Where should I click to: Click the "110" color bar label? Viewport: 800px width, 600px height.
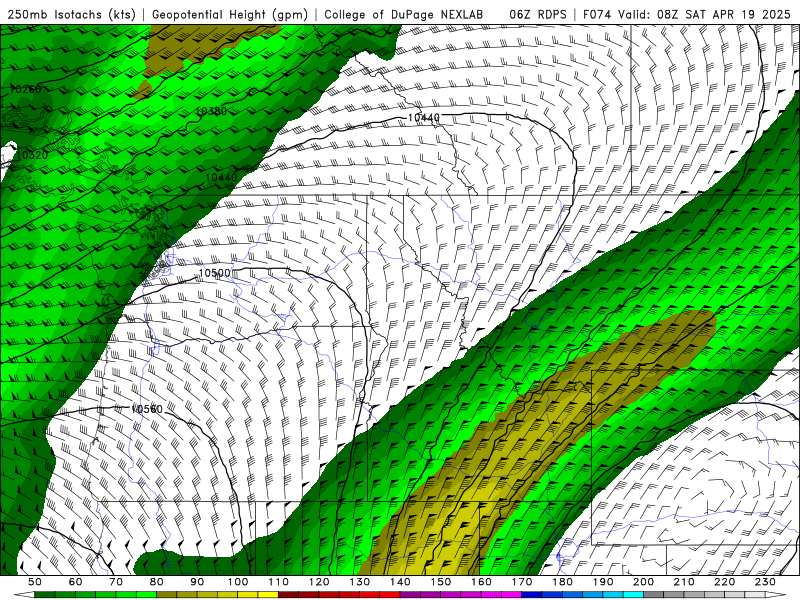coord(278,582)
